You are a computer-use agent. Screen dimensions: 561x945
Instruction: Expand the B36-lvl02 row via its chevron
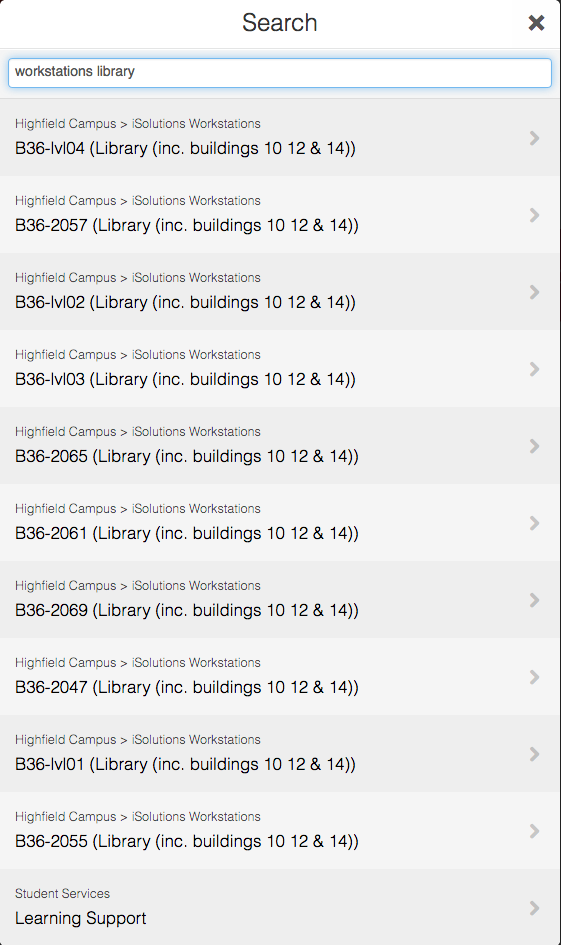tap(534, 292)
